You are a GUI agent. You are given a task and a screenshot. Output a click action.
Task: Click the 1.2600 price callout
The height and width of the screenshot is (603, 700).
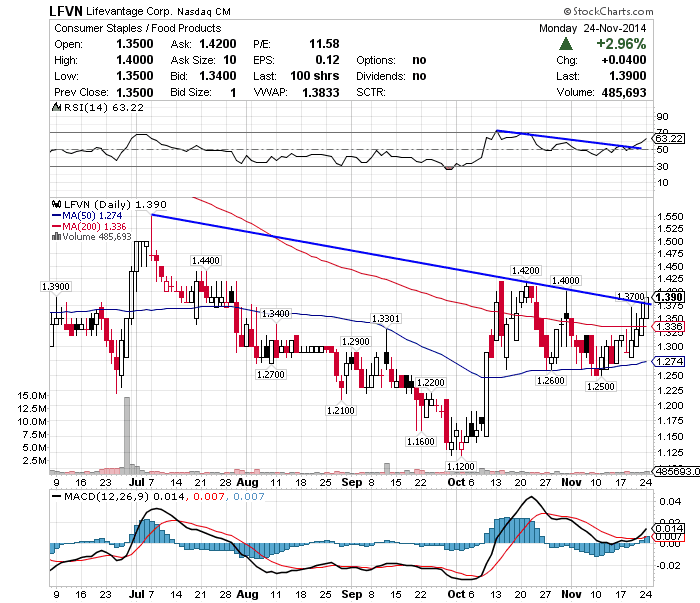pyautogui.click(x=551, y=380)
